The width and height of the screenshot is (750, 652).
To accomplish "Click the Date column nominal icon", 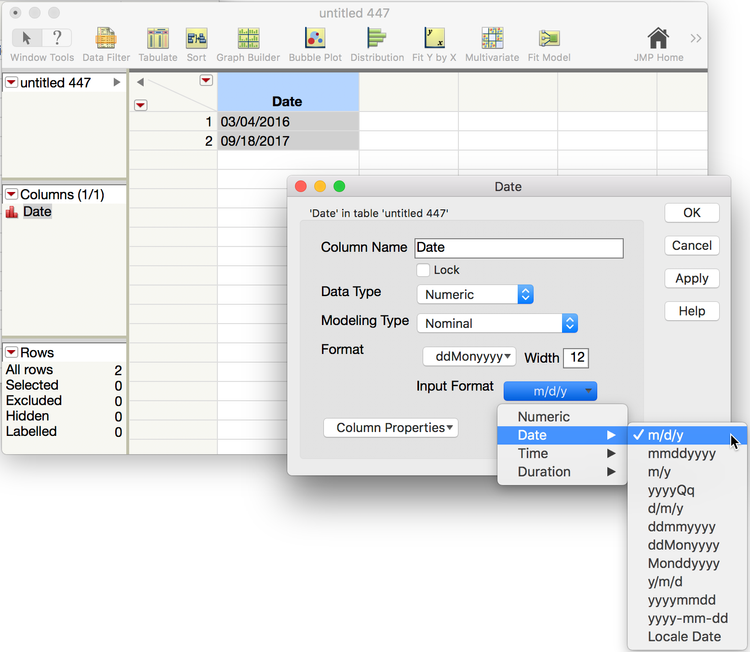I will click(11, 212).
